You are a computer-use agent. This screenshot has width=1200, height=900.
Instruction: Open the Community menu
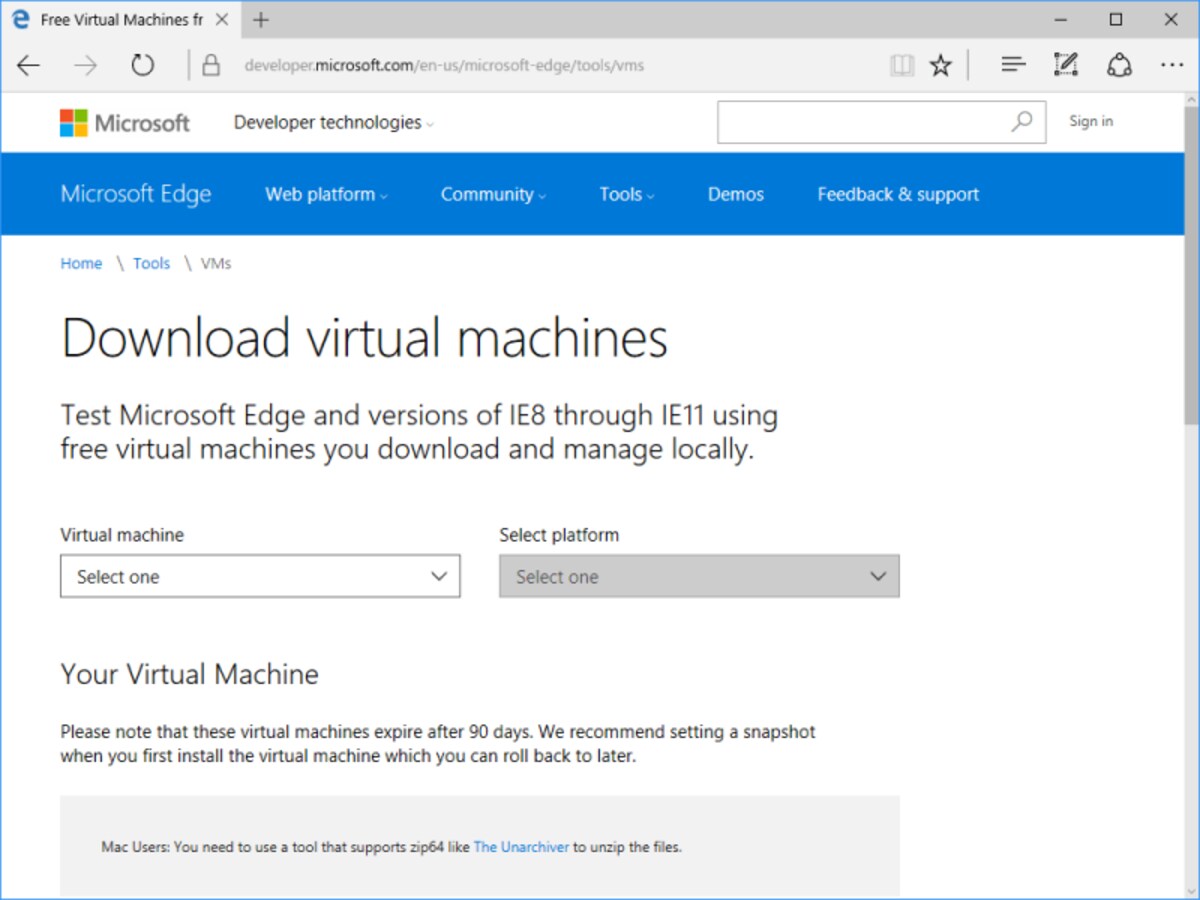[493, 194]
